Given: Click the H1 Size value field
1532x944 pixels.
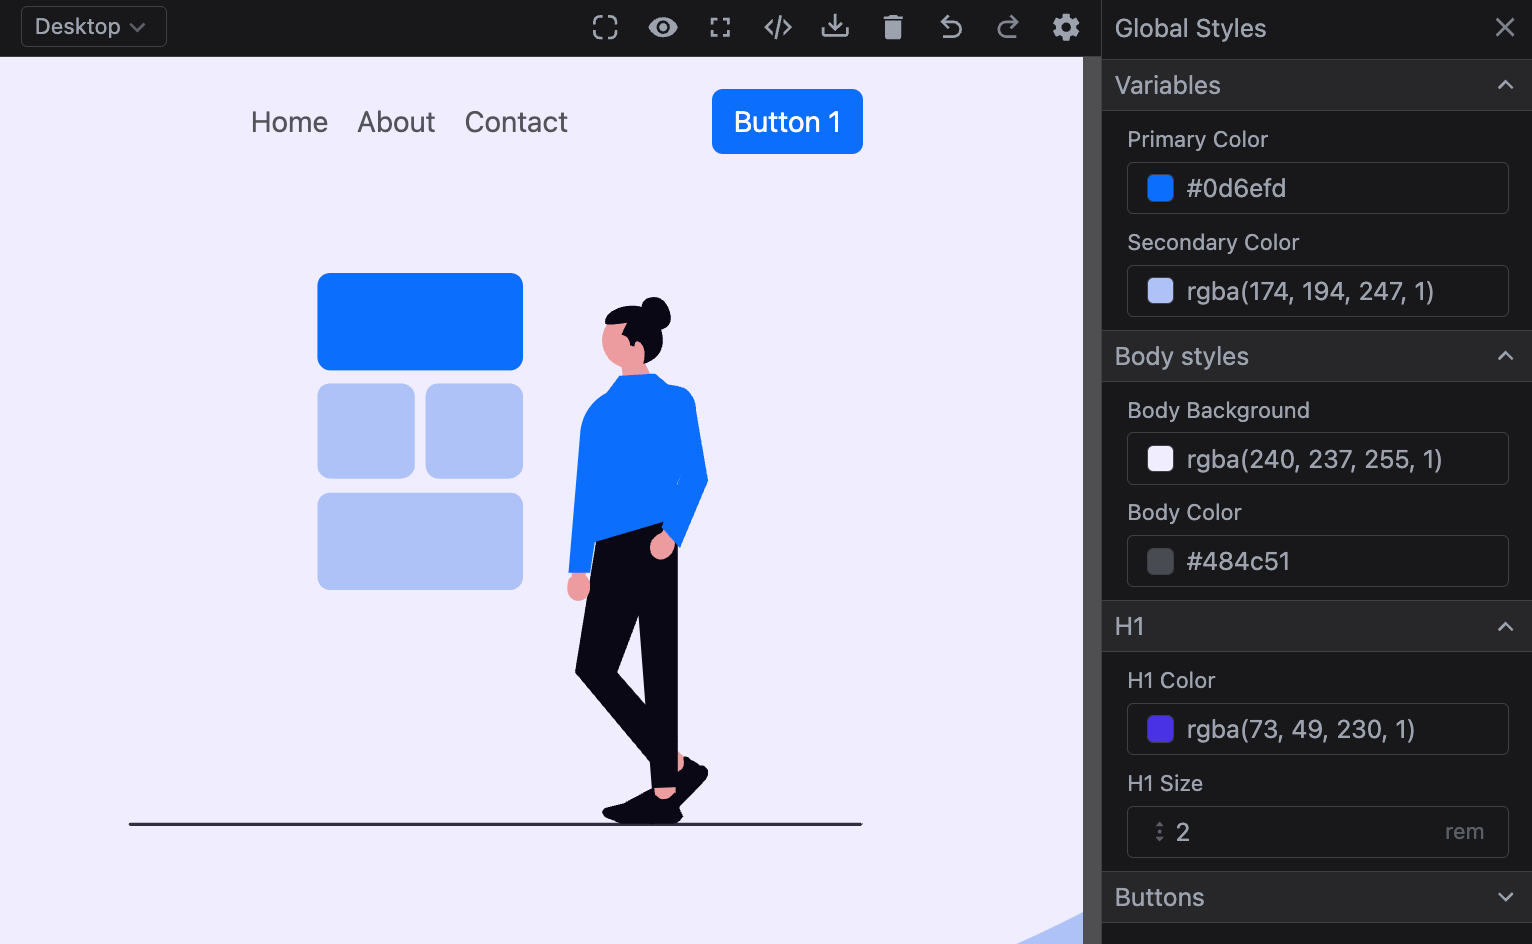Looking at the screenshot, I should [x=1300, y=832].
